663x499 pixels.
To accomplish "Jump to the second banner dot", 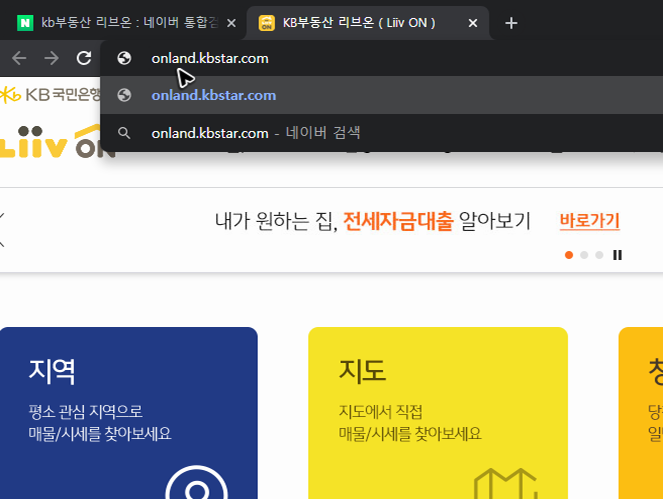I will pos(584,255).
